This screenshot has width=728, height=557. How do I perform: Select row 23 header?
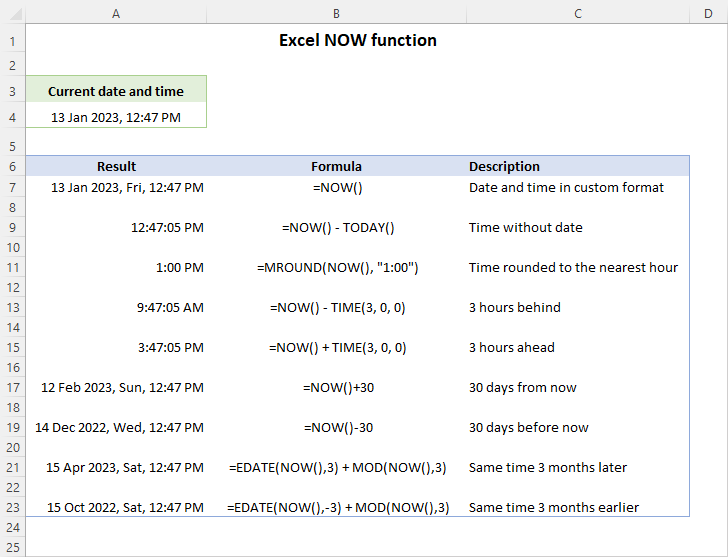(x=13, y=507)
